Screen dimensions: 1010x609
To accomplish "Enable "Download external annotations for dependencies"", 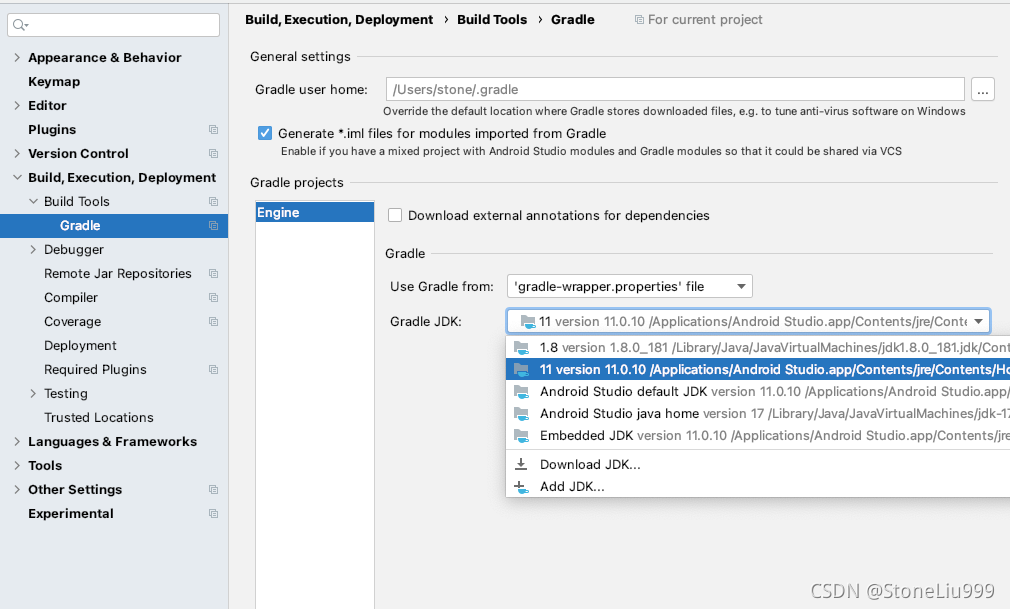I will point(395,215).
